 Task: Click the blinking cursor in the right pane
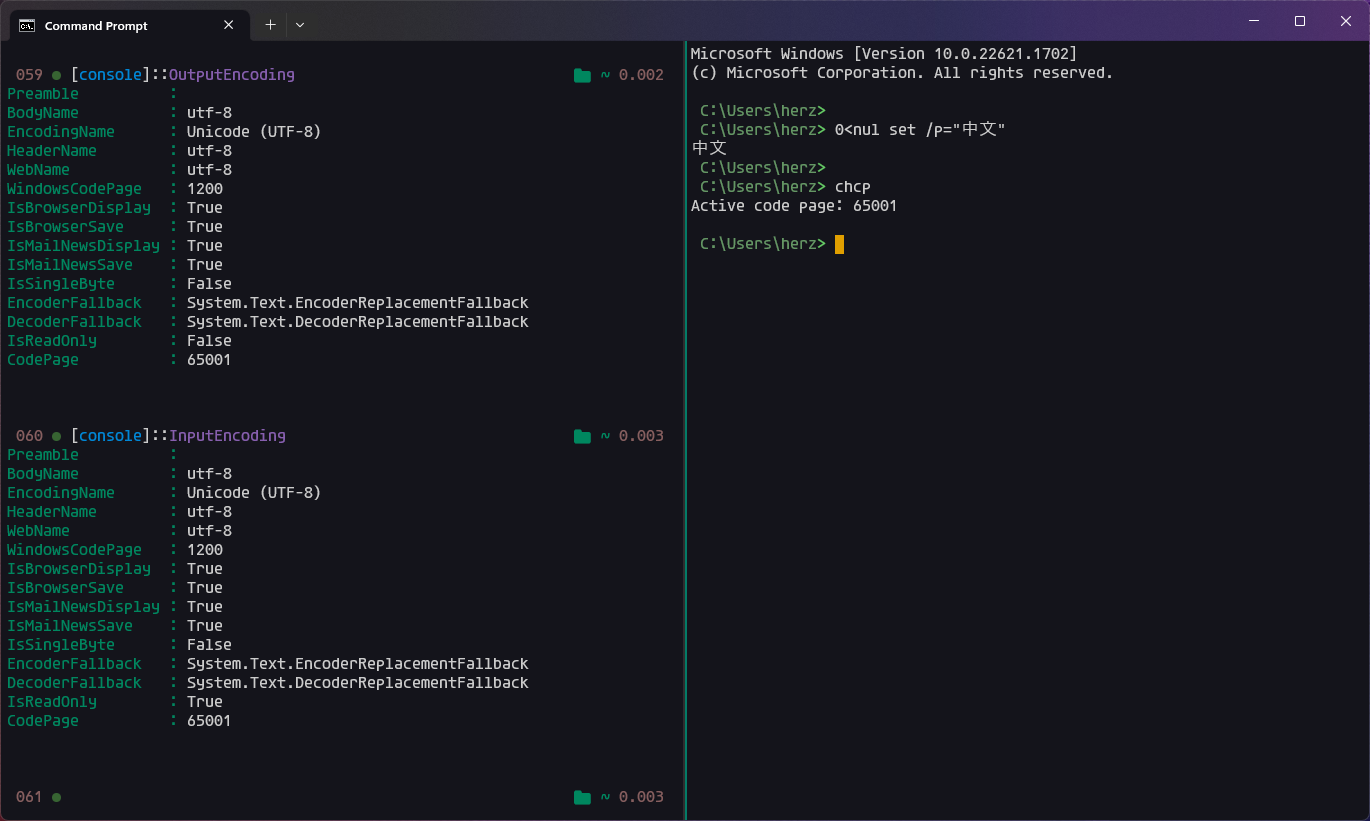(838, 243)
